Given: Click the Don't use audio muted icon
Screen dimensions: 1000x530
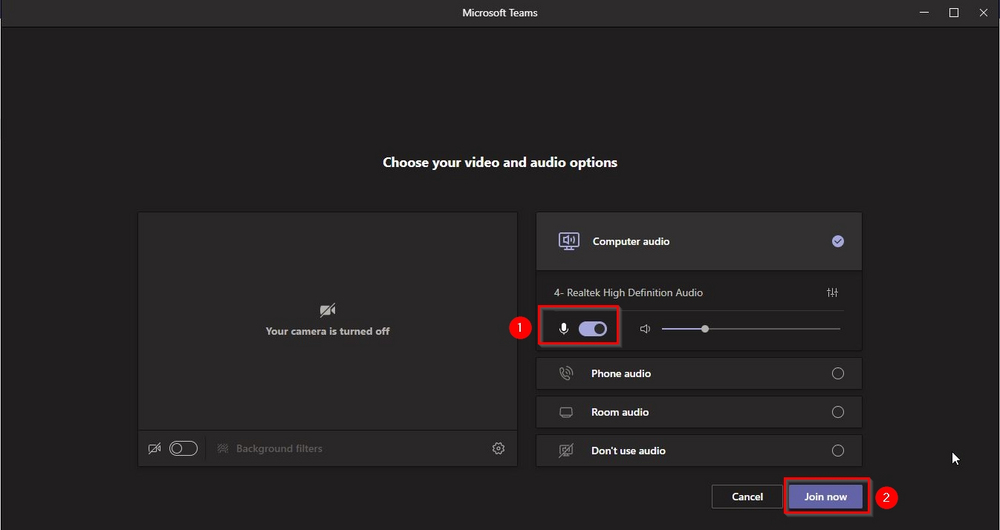Looking at the screenshot, I should (566, 451).
